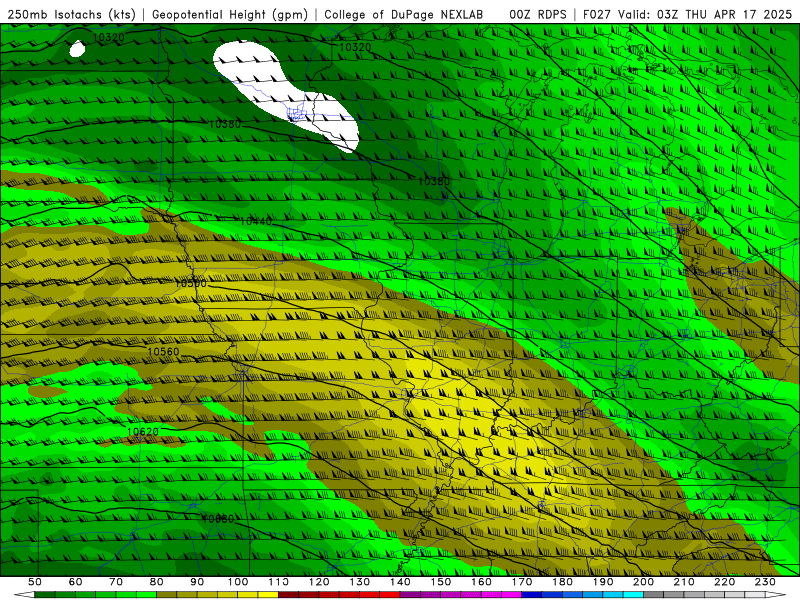Click the small white spot near top-left of map
Screen dimensions: 800x600
[77, 49]
